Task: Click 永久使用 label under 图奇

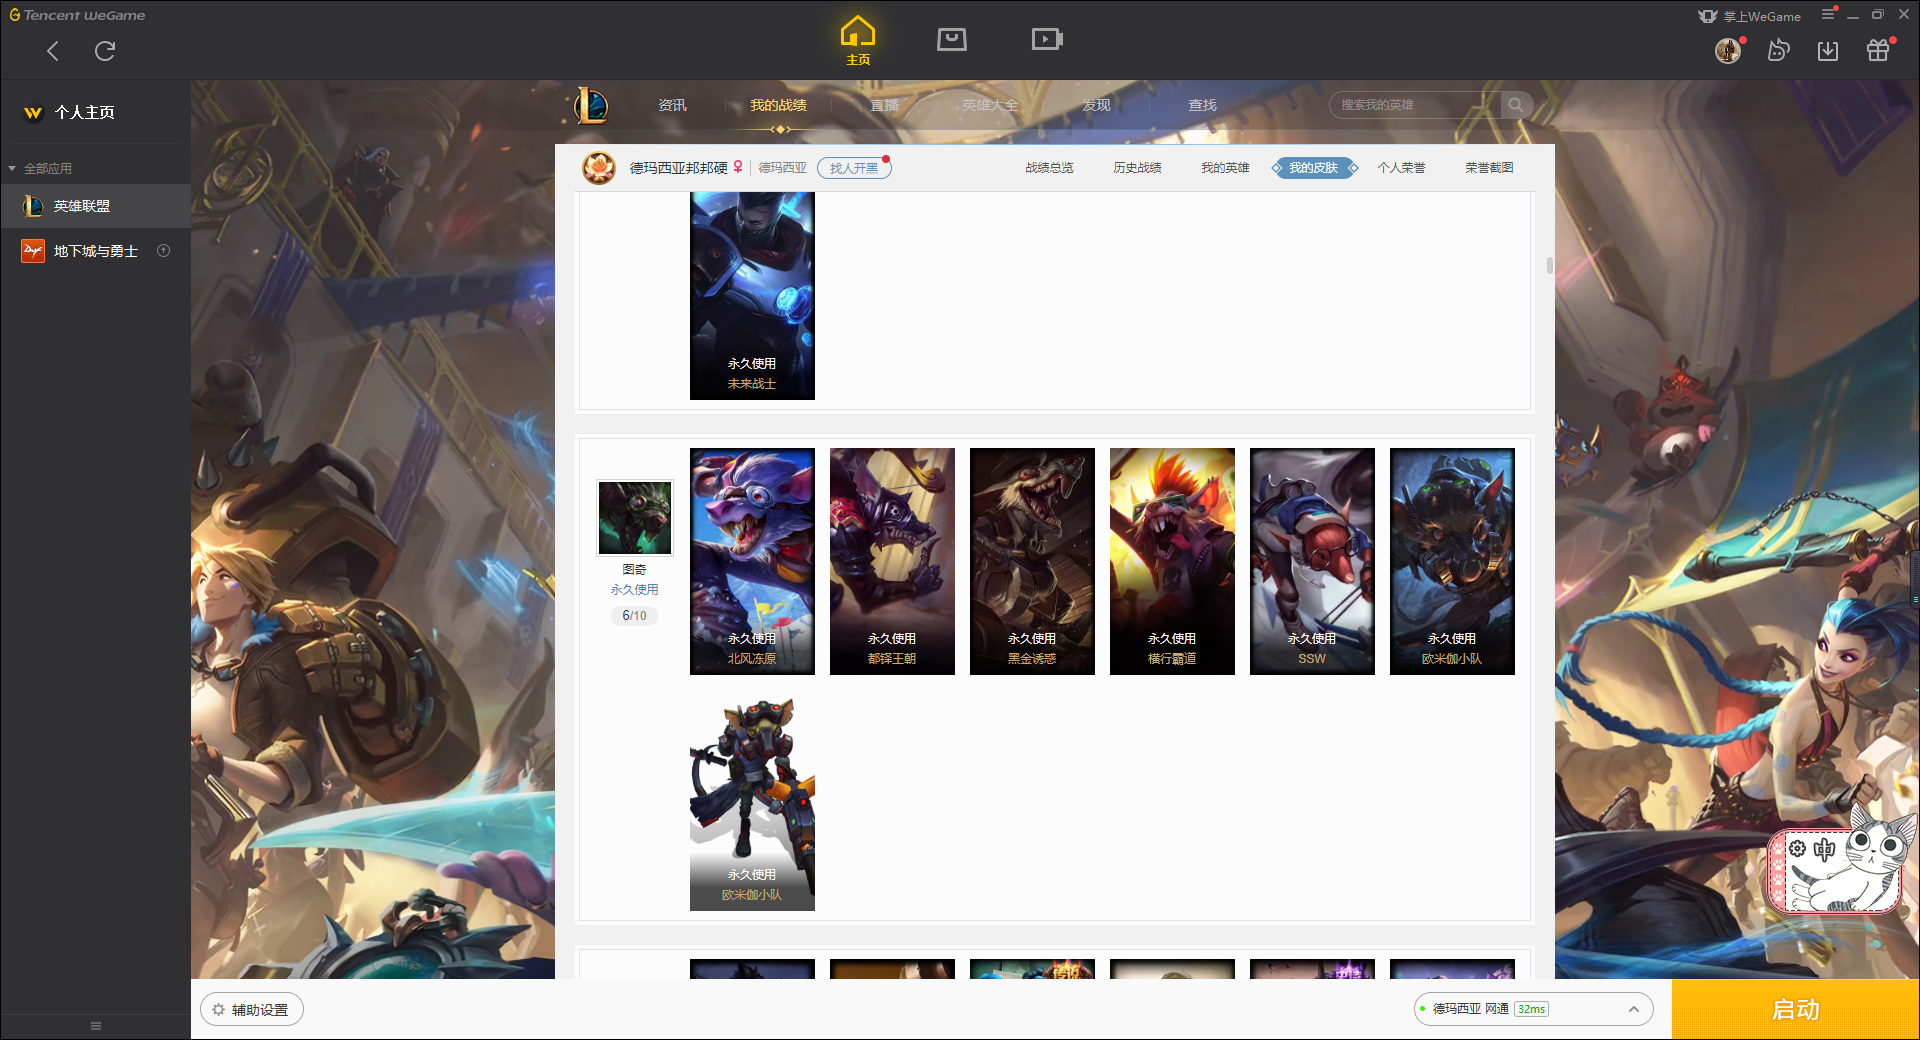Action: [x=634, y=590]
